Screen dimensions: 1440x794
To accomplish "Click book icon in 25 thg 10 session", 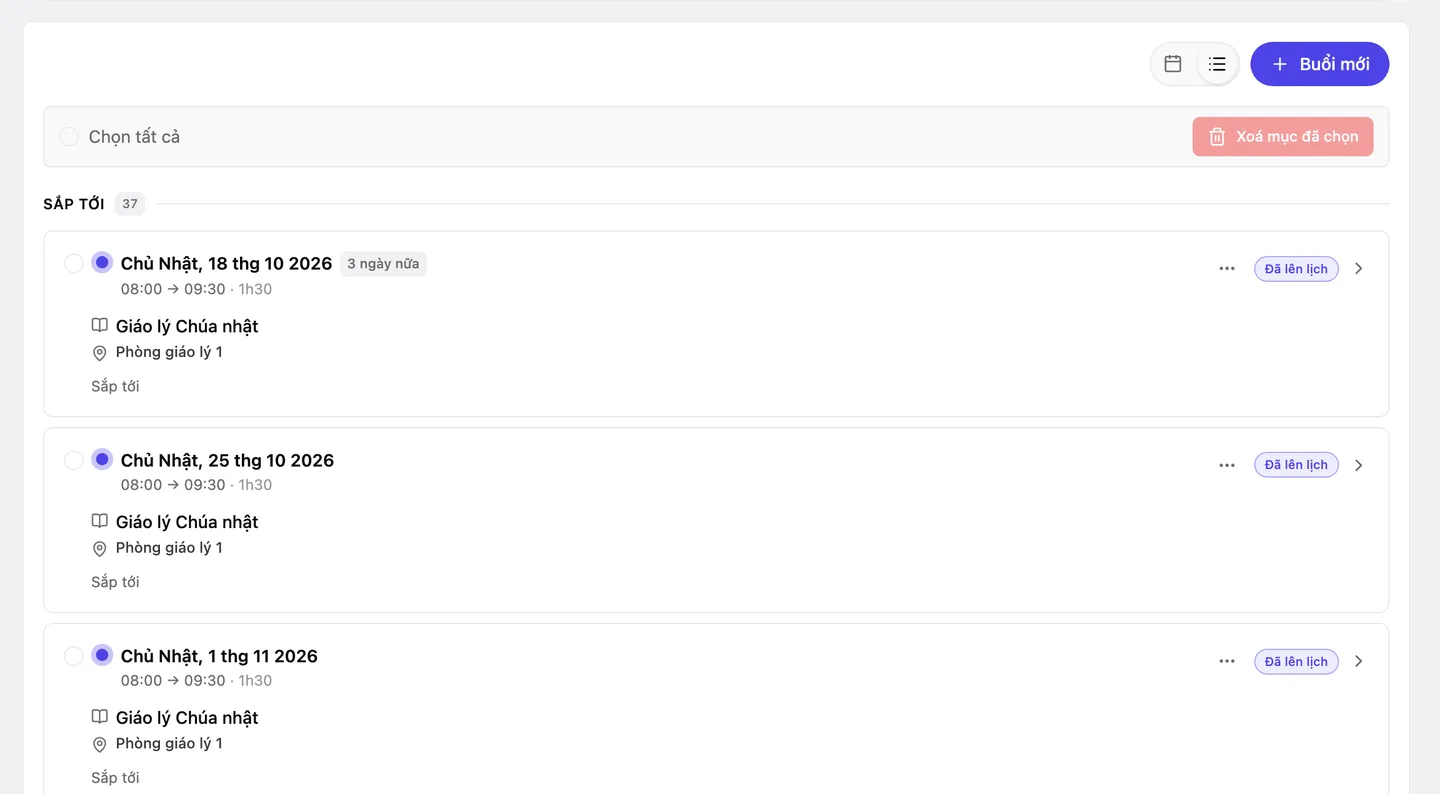I will coord(100,522).
